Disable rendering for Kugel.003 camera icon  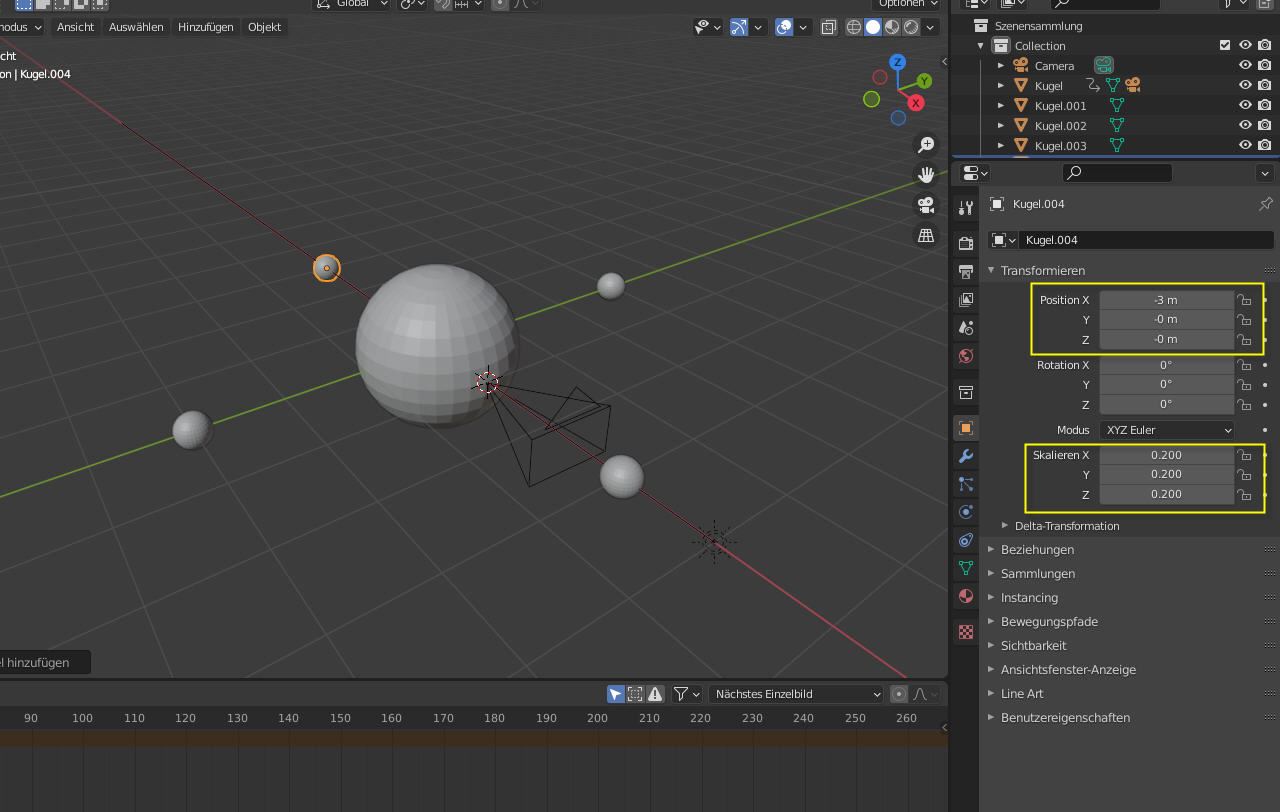click(x=1265, y=146)
